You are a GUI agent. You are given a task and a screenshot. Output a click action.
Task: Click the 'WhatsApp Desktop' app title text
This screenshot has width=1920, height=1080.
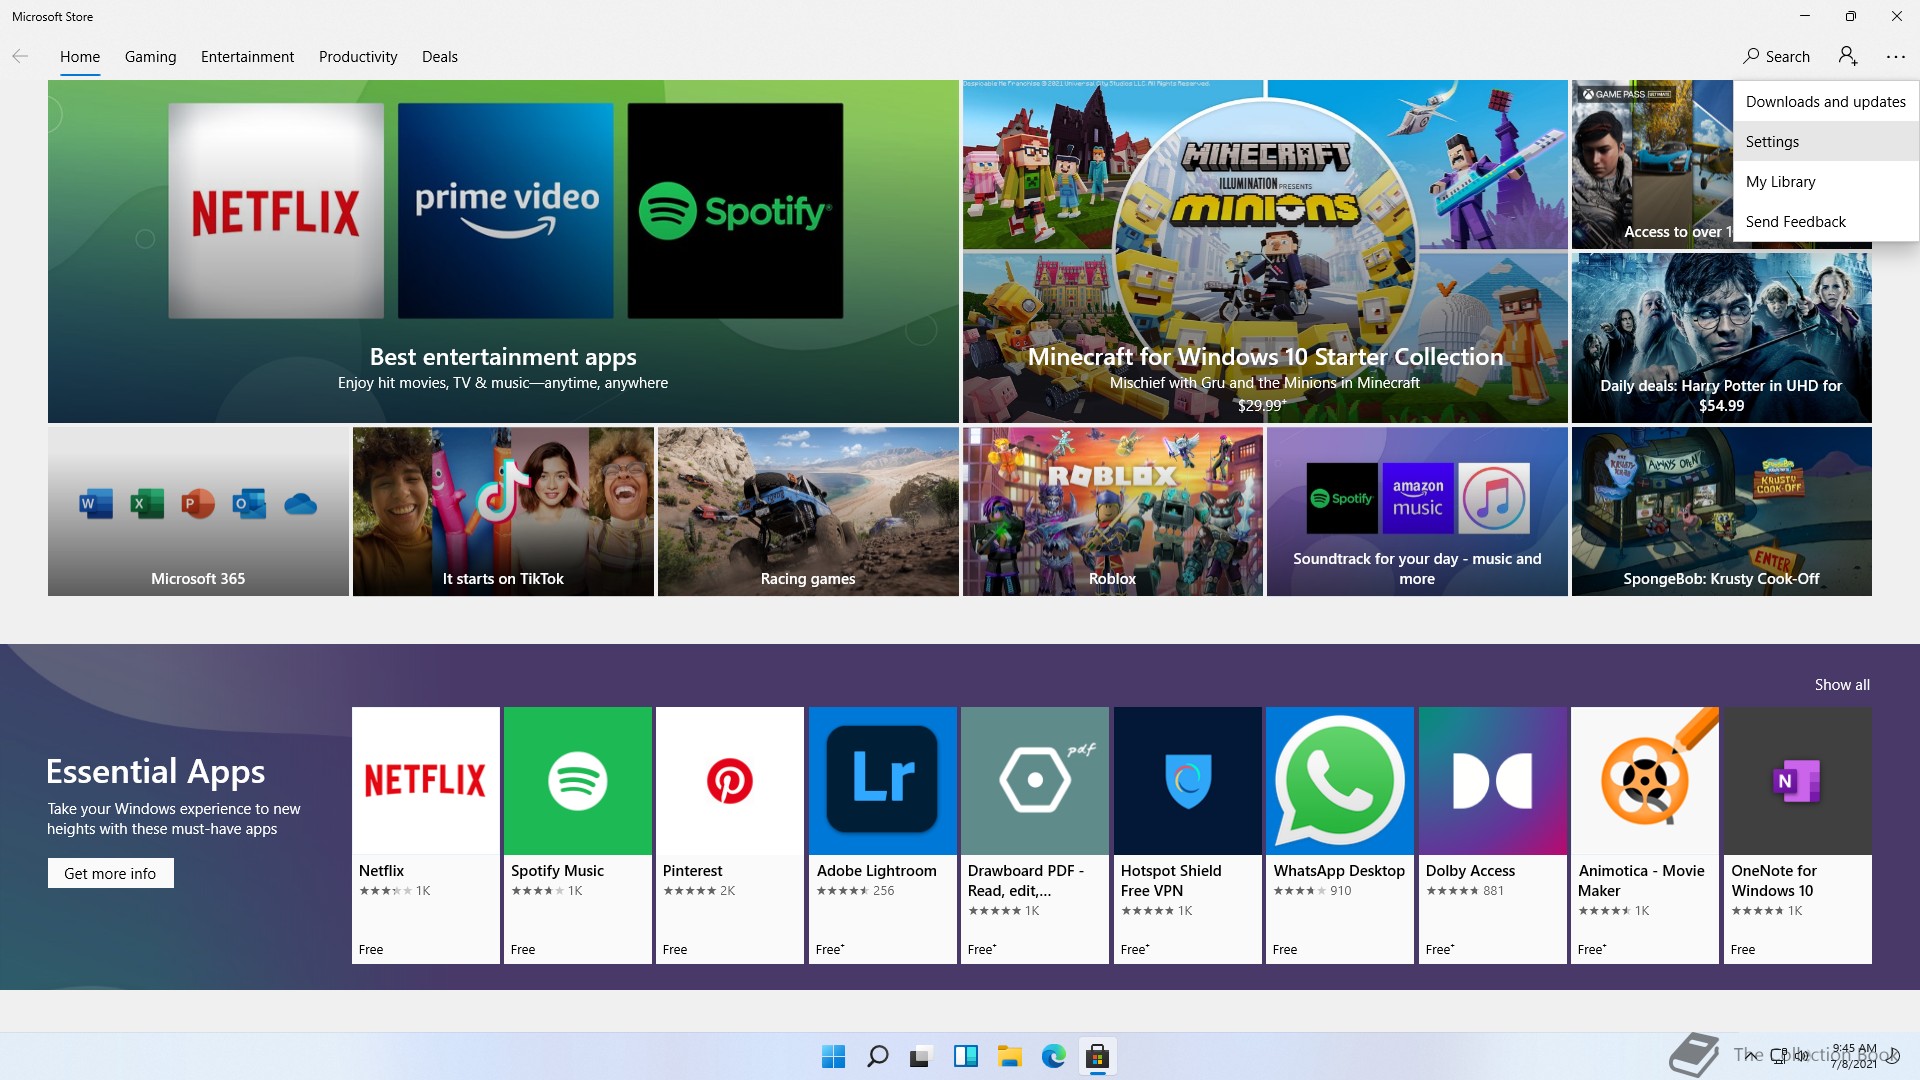(x=1339, y=871)
